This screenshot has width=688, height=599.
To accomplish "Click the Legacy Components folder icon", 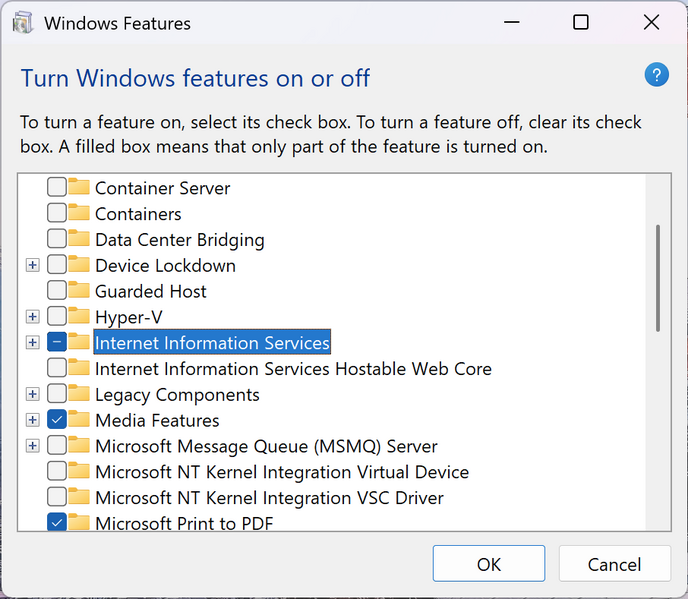I will [x=79, y=394].
